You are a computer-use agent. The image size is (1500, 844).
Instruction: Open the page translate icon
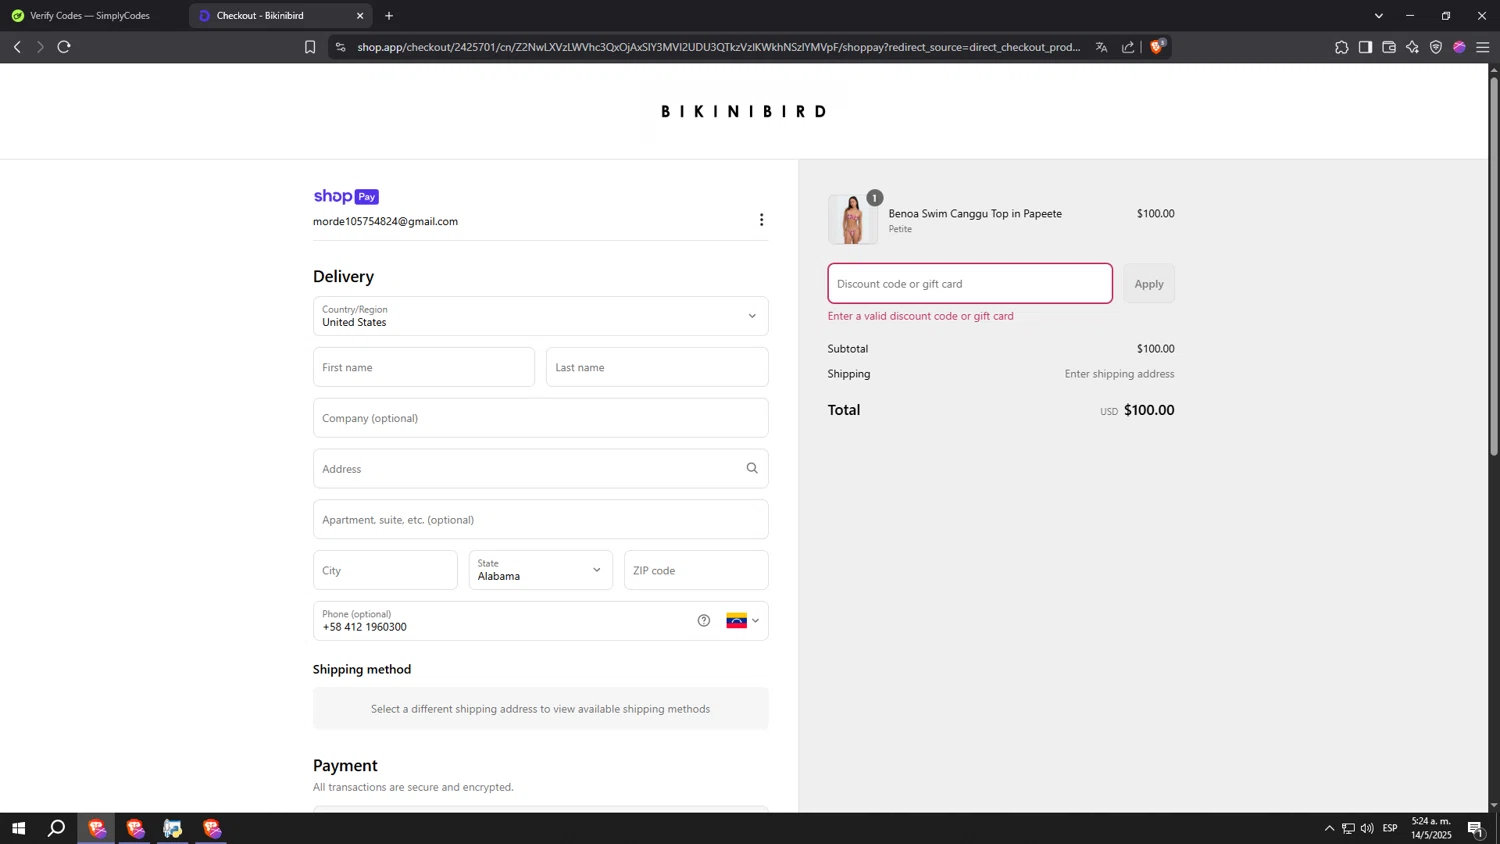tap(1101, 47)
